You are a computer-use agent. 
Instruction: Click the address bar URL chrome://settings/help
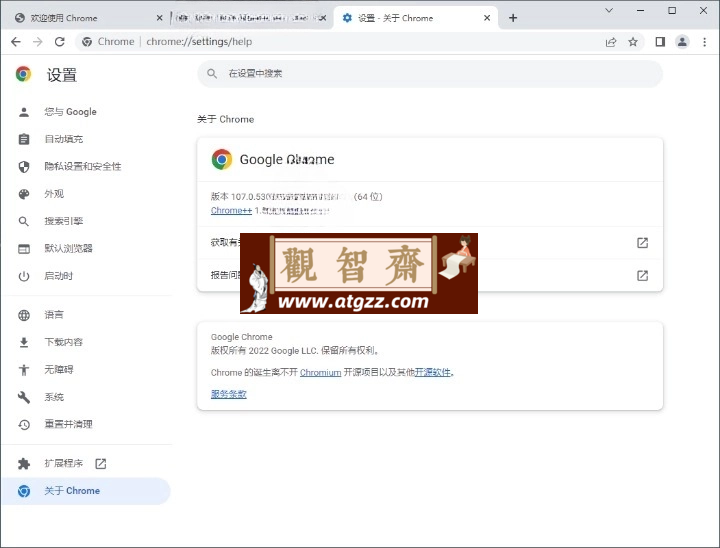pos(199,42)
